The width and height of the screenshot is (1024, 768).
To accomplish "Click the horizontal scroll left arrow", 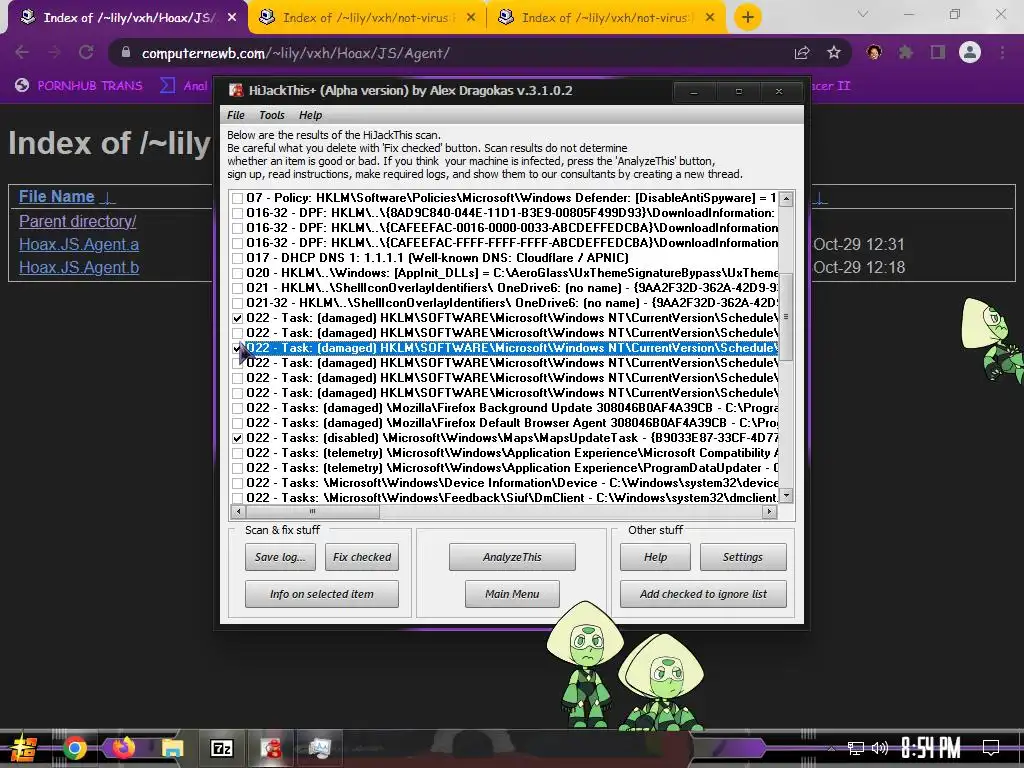I will (x=238, y=512).
